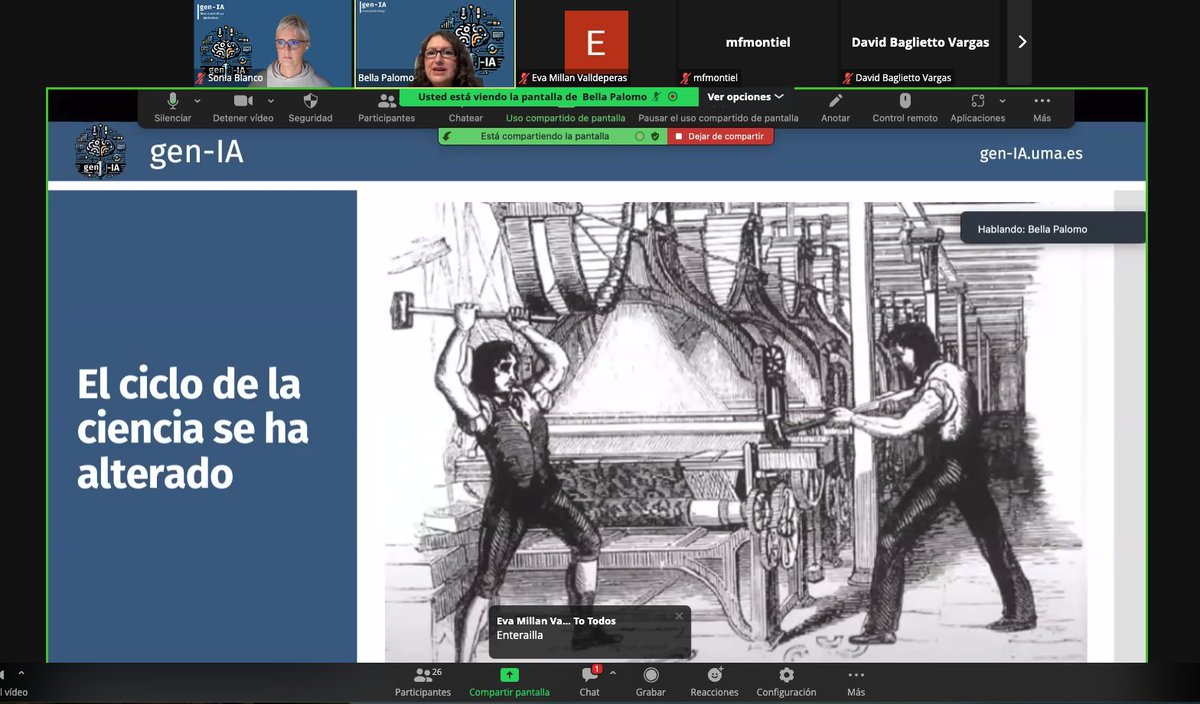Expand Ver opciones dropdown
Viewport: 1200px width, 704px height.
(745, 97)
